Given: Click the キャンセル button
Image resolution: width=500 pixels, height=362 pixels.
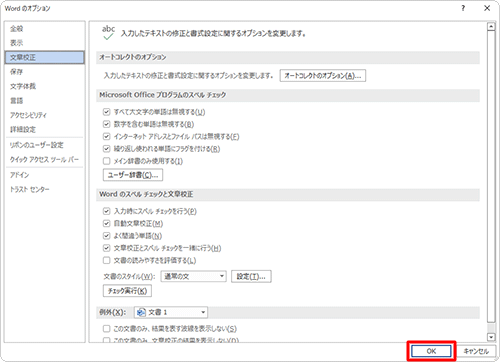Looking at the screenshot, I should [x=476, y=351].
